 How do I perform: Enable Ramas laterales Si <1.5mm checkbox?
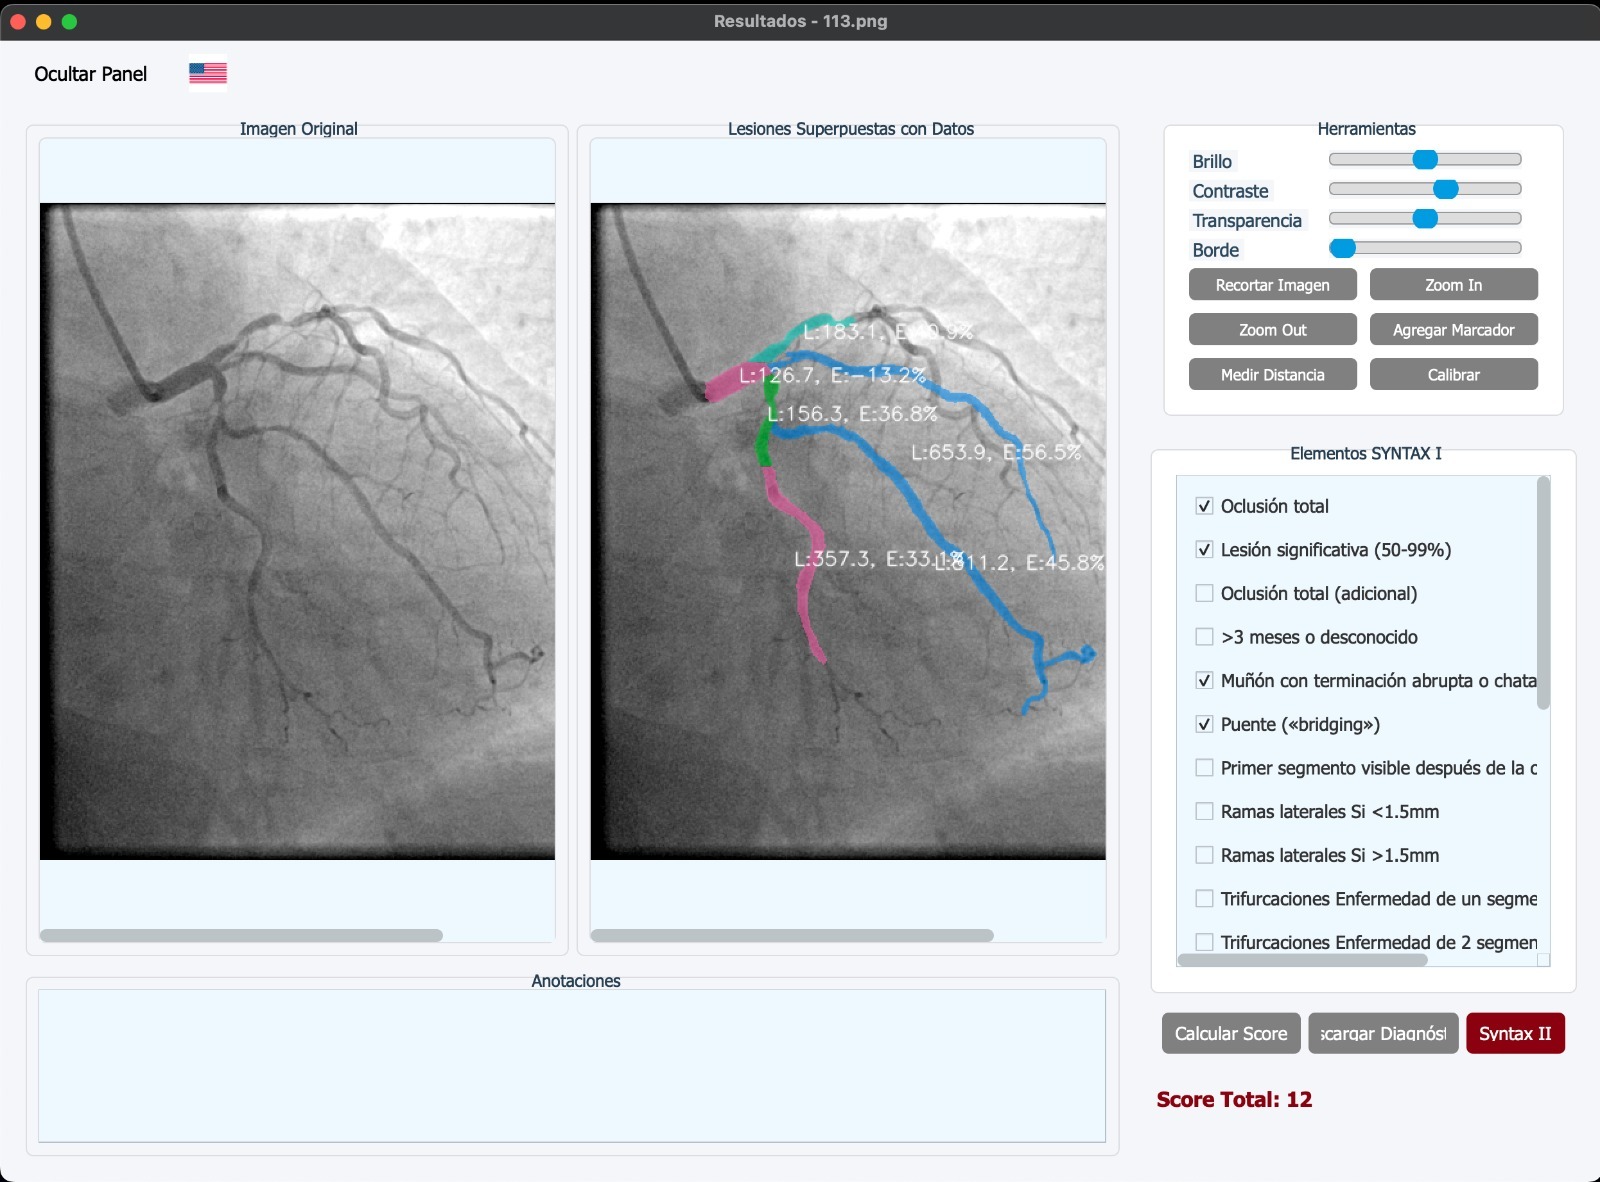[1205, 812]
